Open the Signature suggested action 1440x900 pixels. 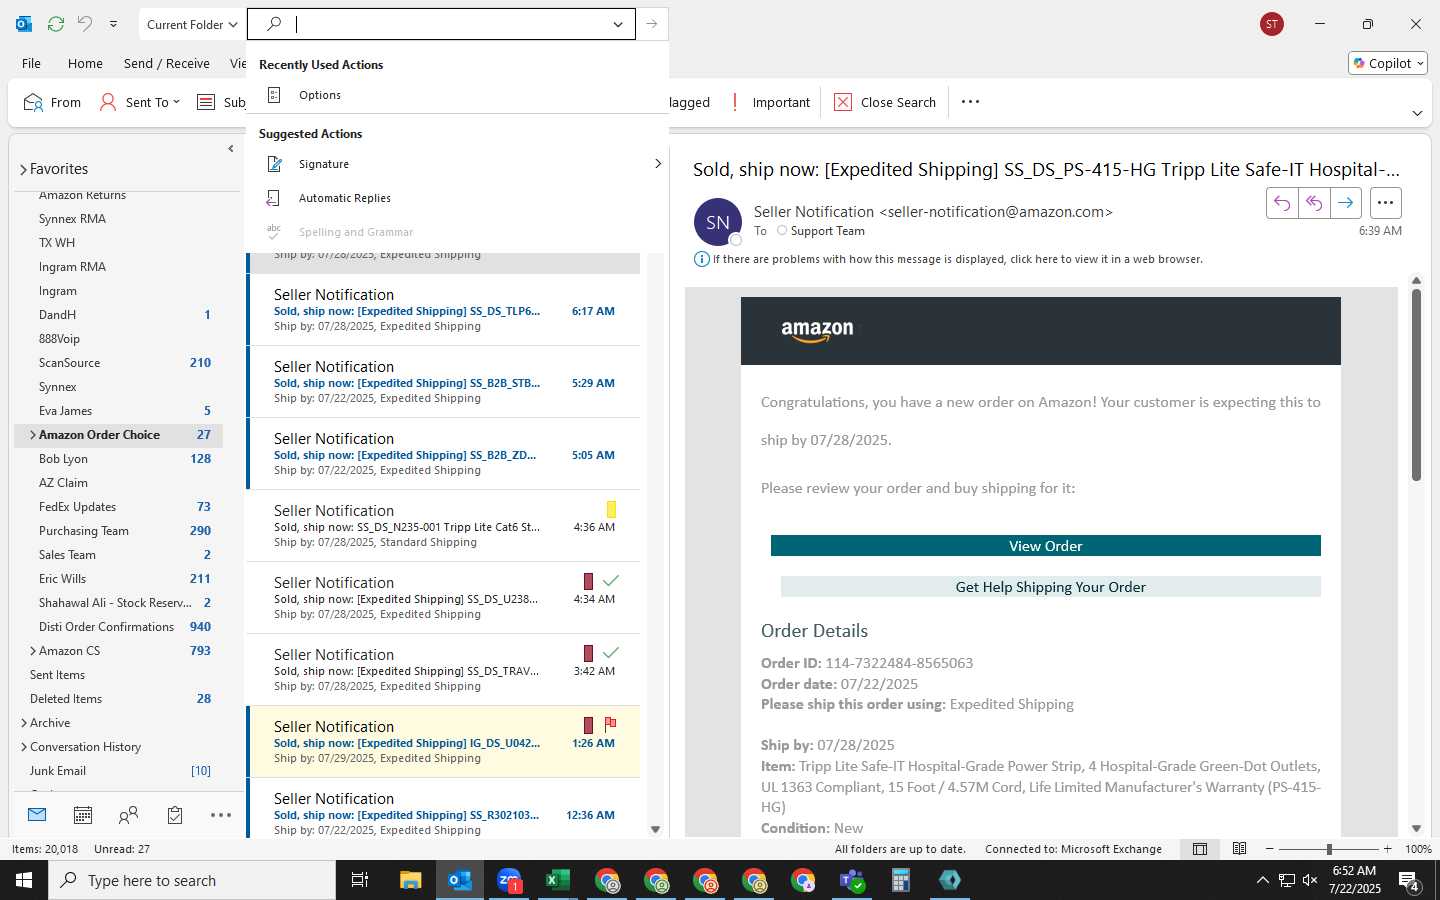click(324, 164)
